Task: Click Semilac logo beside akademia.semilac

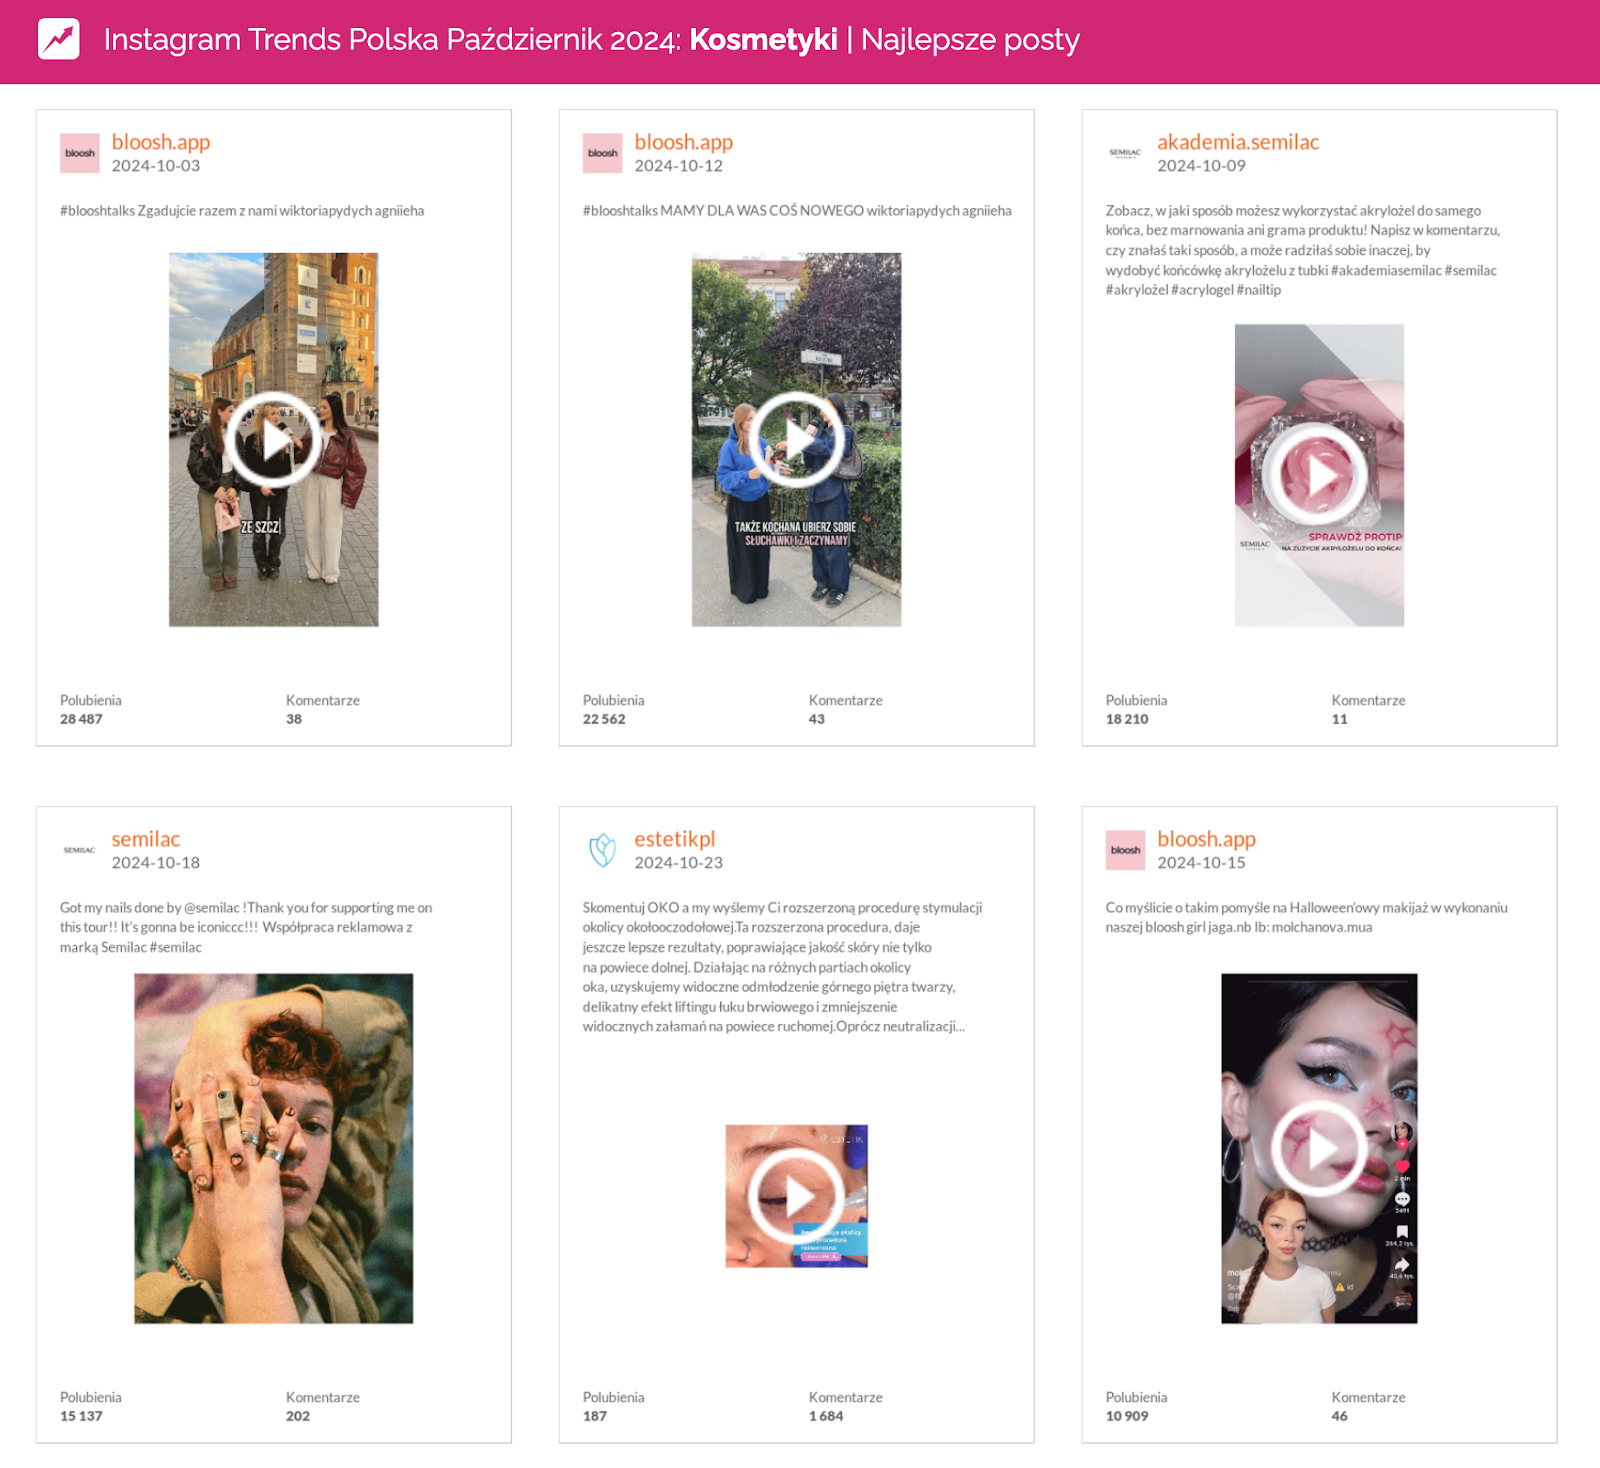Action: pos(1126,153)
